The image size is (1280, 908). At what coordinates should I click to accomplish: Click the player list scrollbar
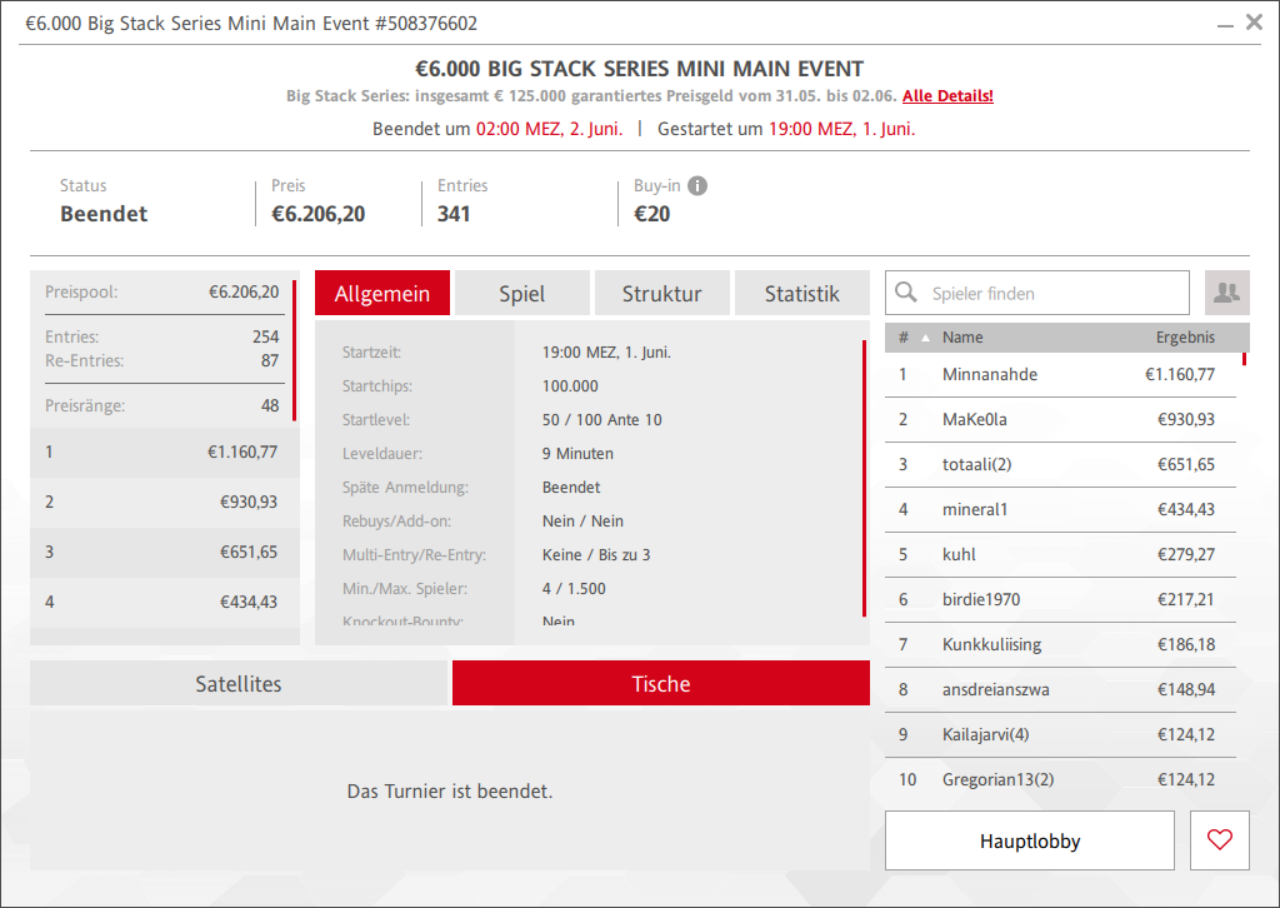click(1245, 358)
